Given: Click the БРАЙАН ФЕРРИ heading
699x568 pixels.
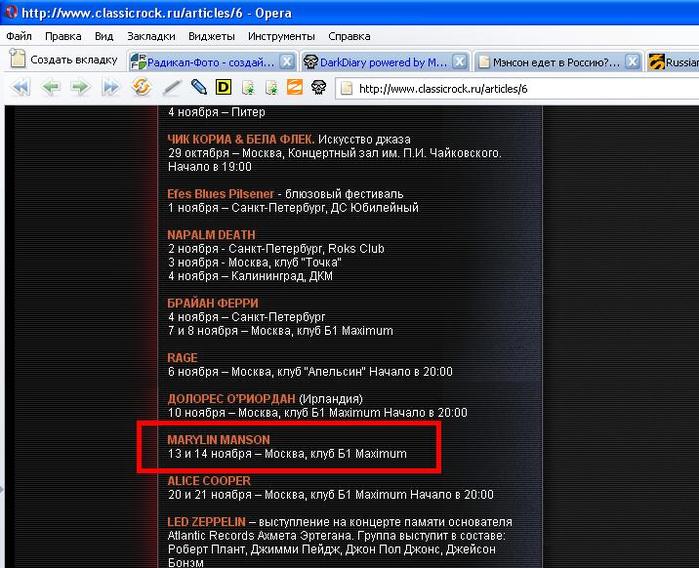Looking at the screenshot, I should click(213, 303).
